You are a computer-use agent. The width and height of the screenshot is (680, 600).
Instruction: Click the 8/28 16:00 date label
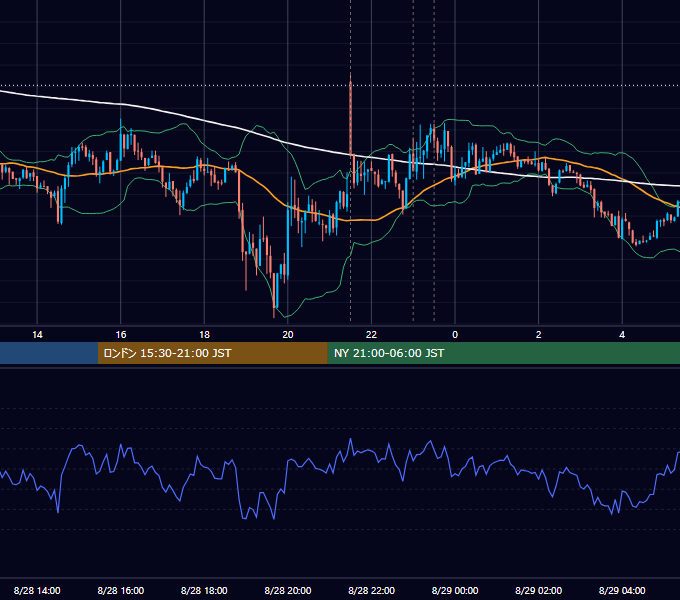coord(121,590)
